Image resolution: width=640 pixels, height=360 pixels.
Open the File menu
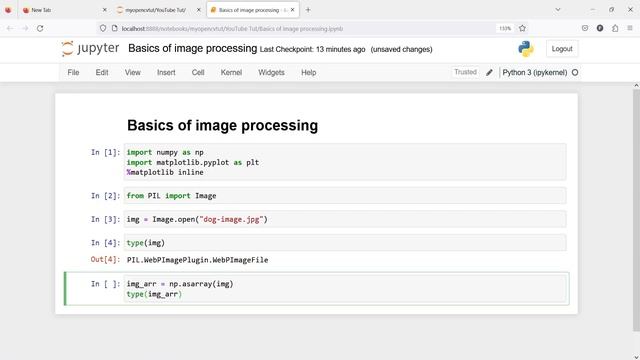tap(73, 73)
